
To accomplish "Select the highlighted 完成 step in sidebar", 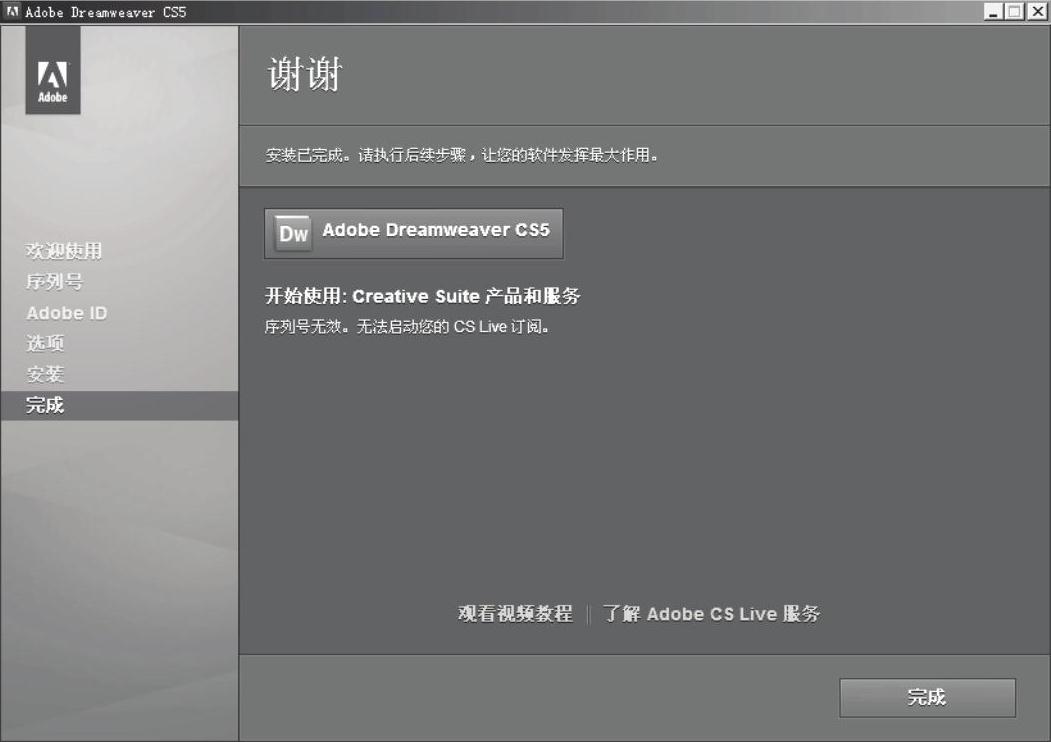I will click(119, 406).
